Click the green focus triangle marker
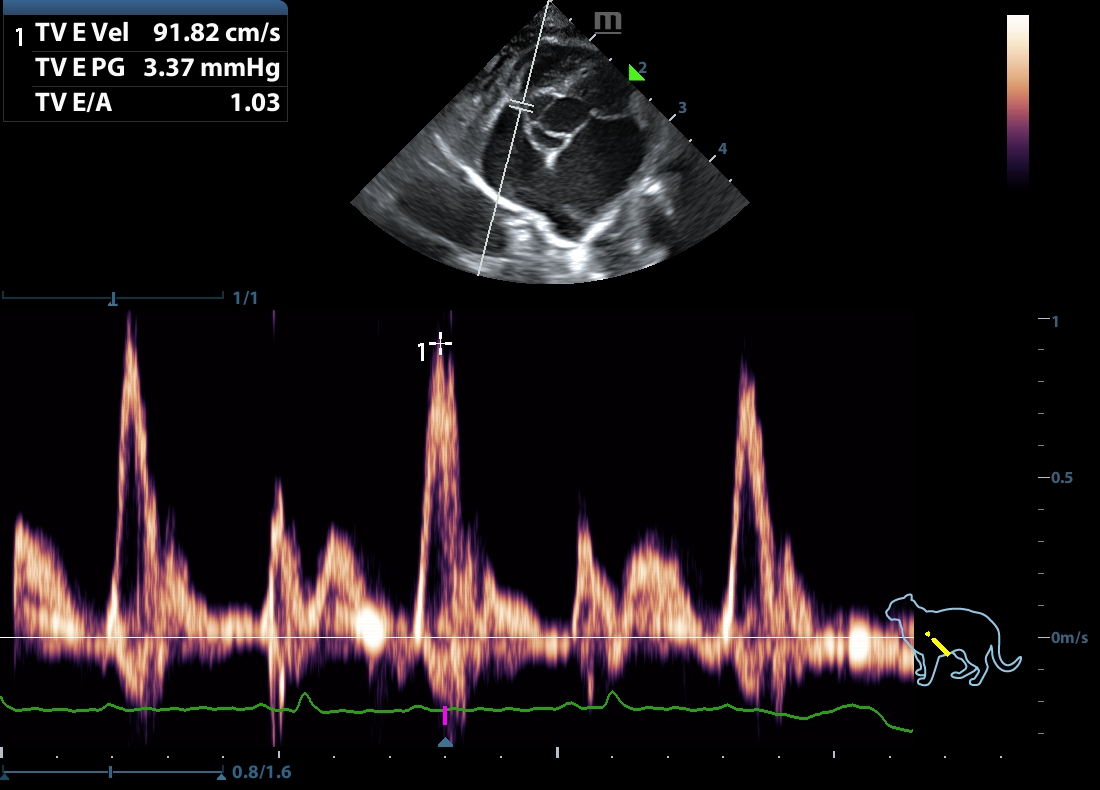 click(x=634, y=72)
